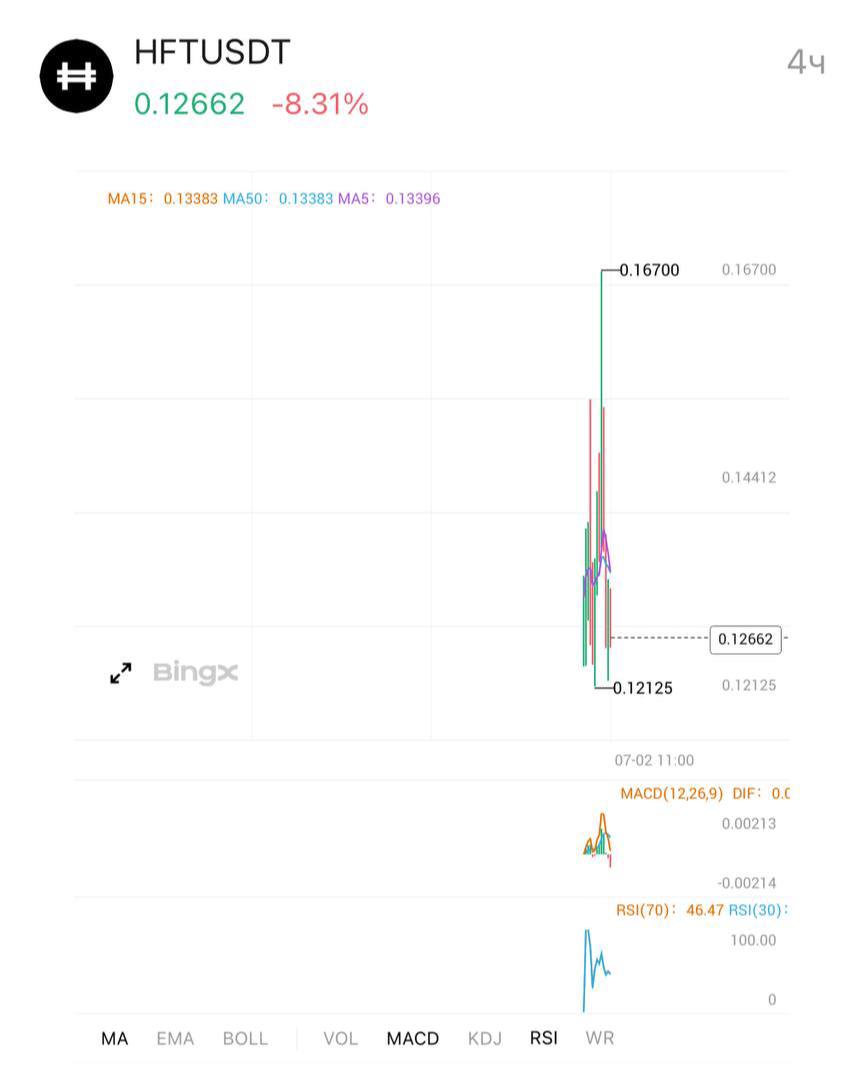
Task: Open the 4ч timeframe selector
Action: tap(806, 62)
